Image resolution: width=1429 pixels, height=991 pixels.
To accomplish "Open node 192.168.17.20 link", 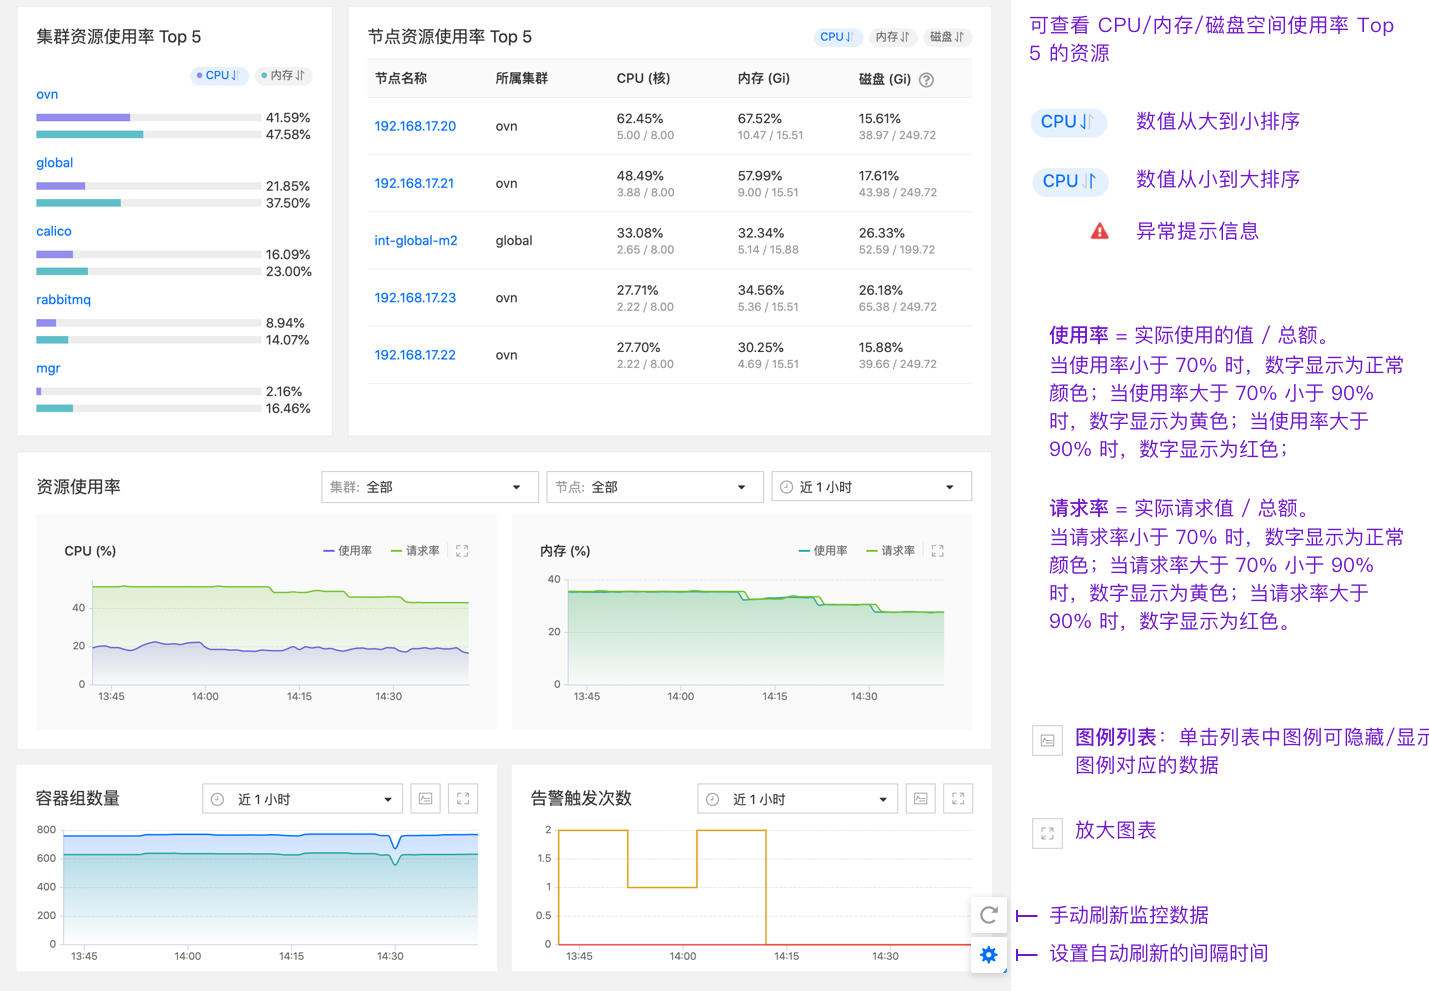I will pyautogui.click(x=415, y=126).
